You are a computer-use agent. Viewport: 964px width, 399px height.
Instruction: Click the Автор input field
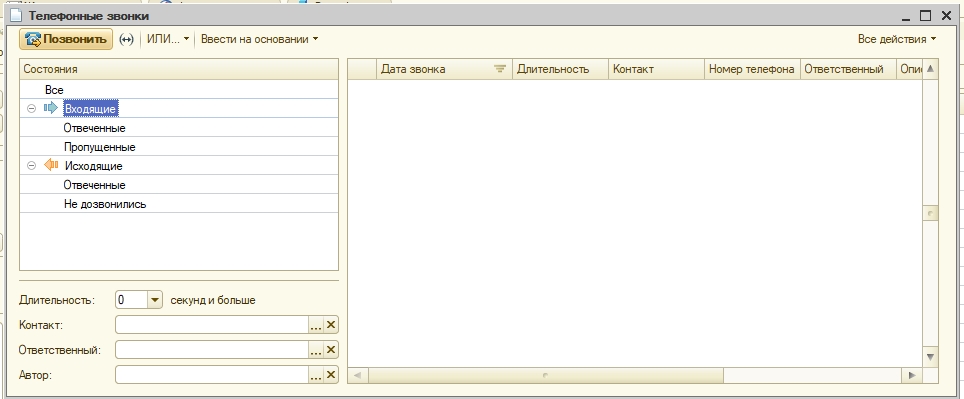tap(211, 374)
